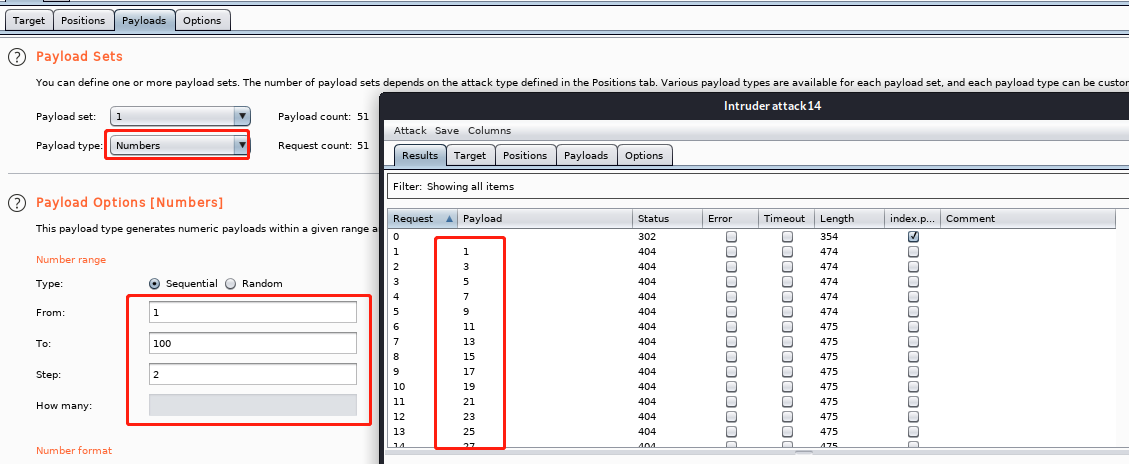Sort by the Request column header
The image size is (1129, 464).
tap(422, 218)
